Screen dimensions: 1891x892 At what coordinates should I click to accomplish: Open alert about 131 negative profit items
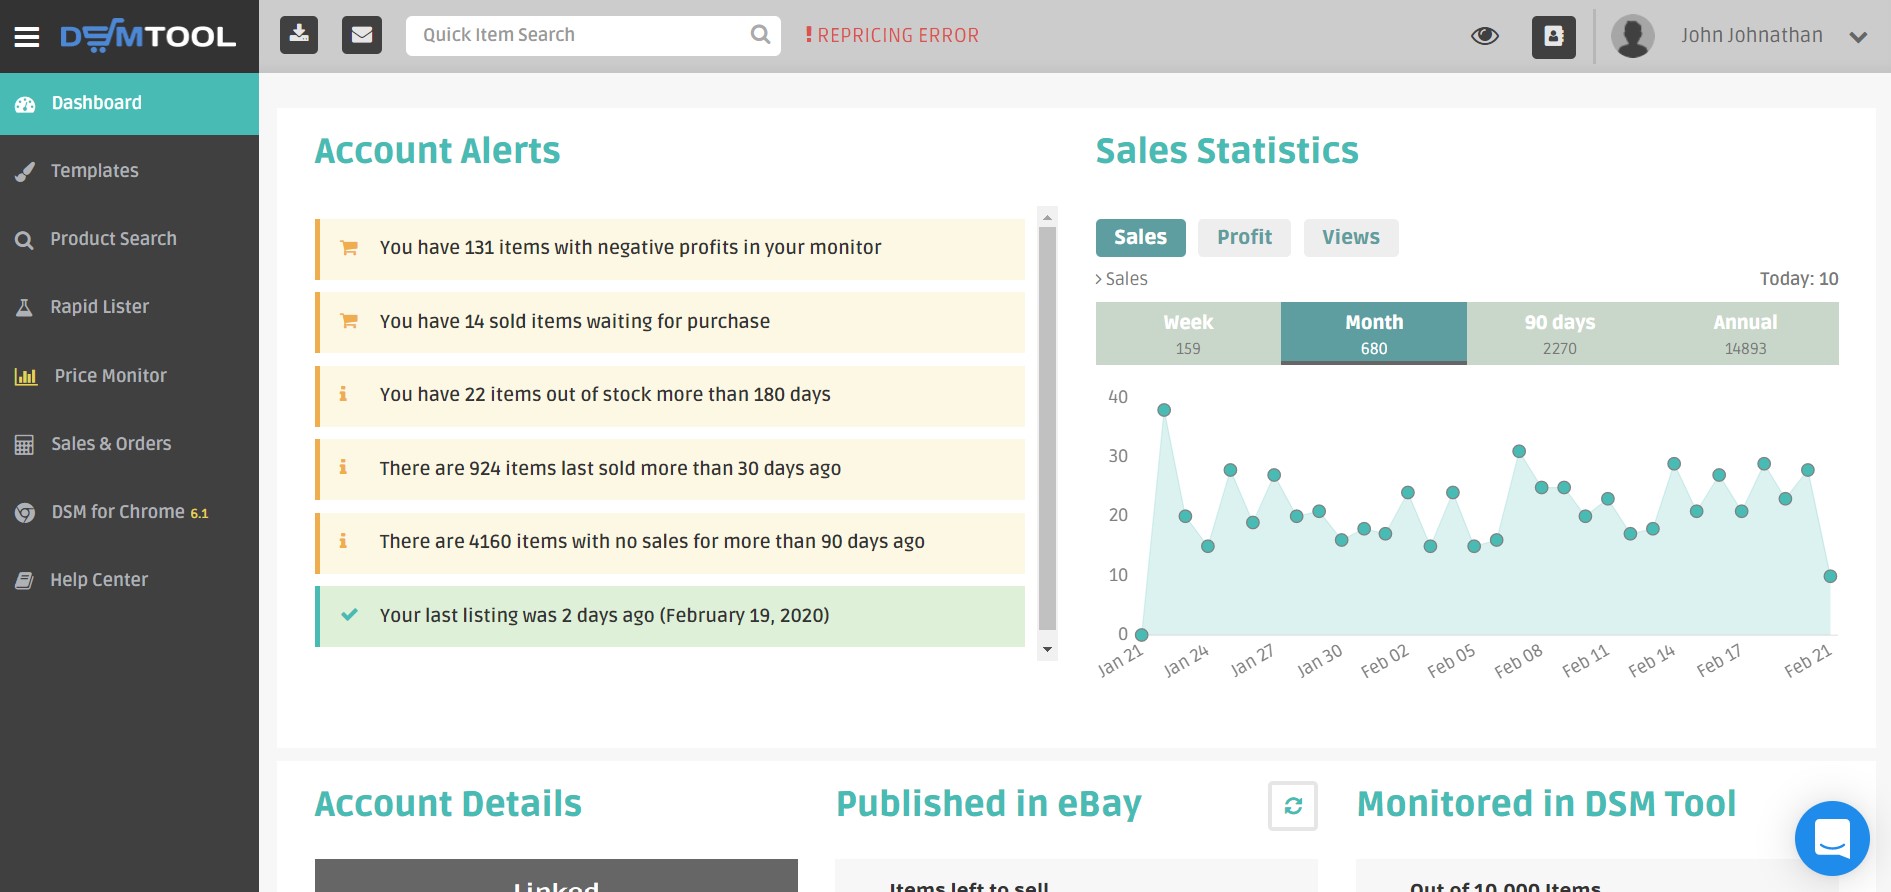[670, 249]
